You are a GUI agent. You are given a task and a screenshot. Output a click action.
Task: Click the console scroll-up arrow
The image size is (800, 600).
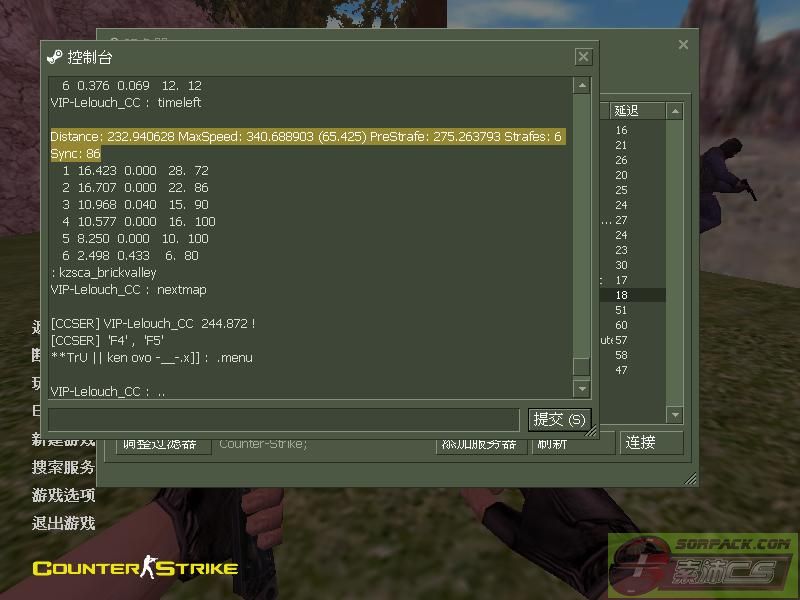(x=581, y=86)
